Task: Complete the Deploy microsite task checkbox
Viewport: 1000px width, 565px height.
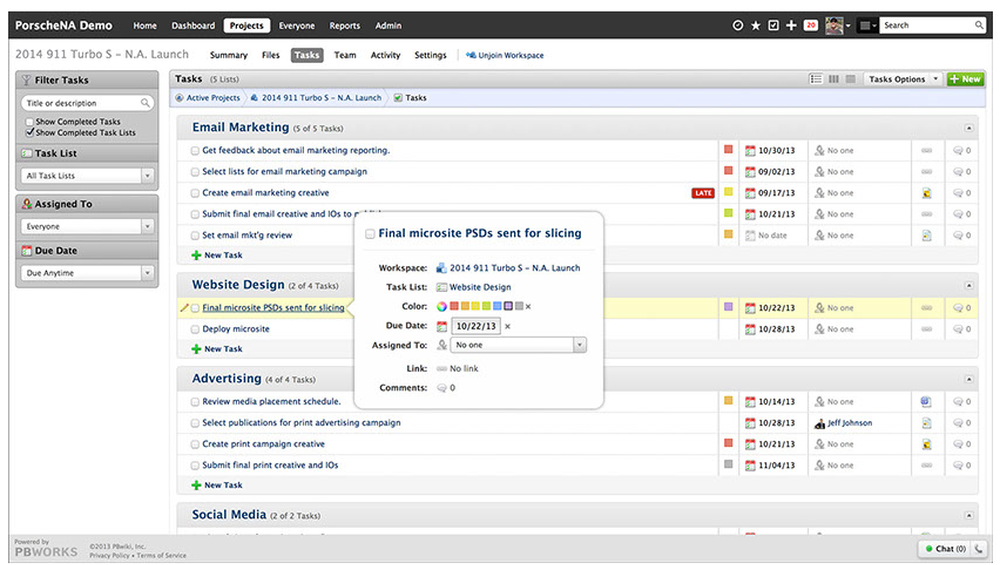Action: (x=195, y=330)
